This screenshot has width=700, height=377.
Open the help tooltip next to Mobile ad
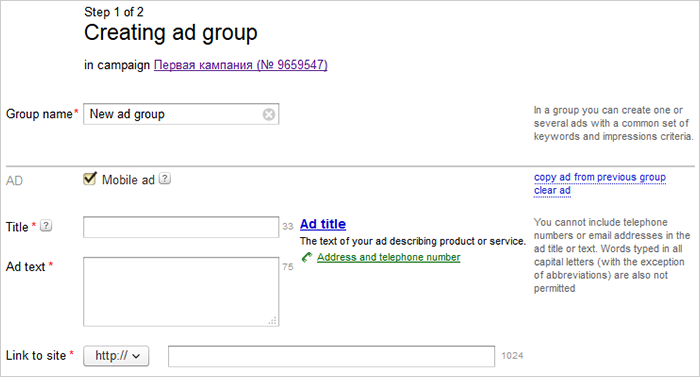coord(165,179)
